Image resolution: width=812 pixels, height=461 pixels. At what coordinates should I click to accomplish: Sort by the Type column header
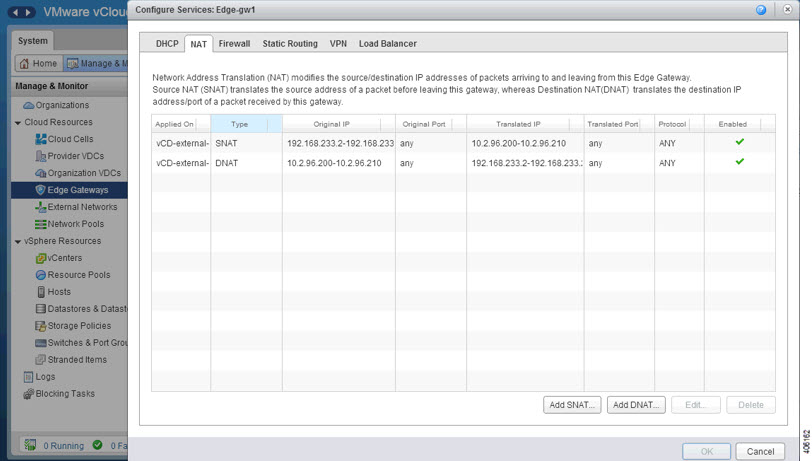246,124
